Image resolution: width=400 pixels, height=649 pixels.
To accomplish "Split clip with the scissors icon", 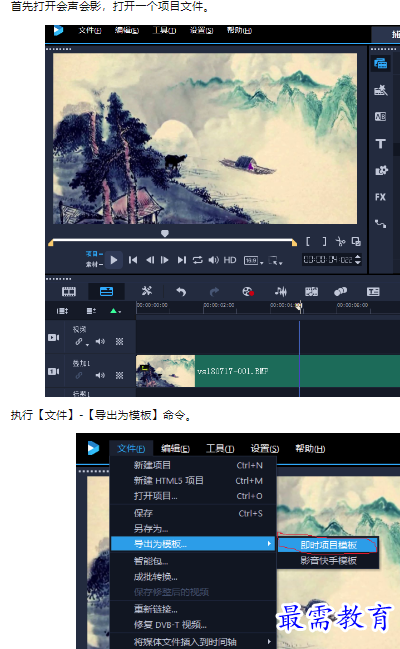I will click(340, 241).
